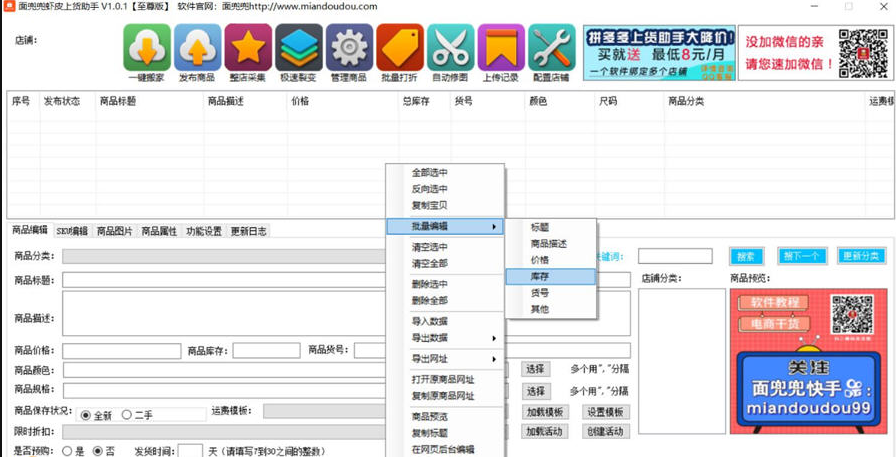Click the 加载模板 button
The height and width of the screenshot is (457, 896).
(545, 412)
